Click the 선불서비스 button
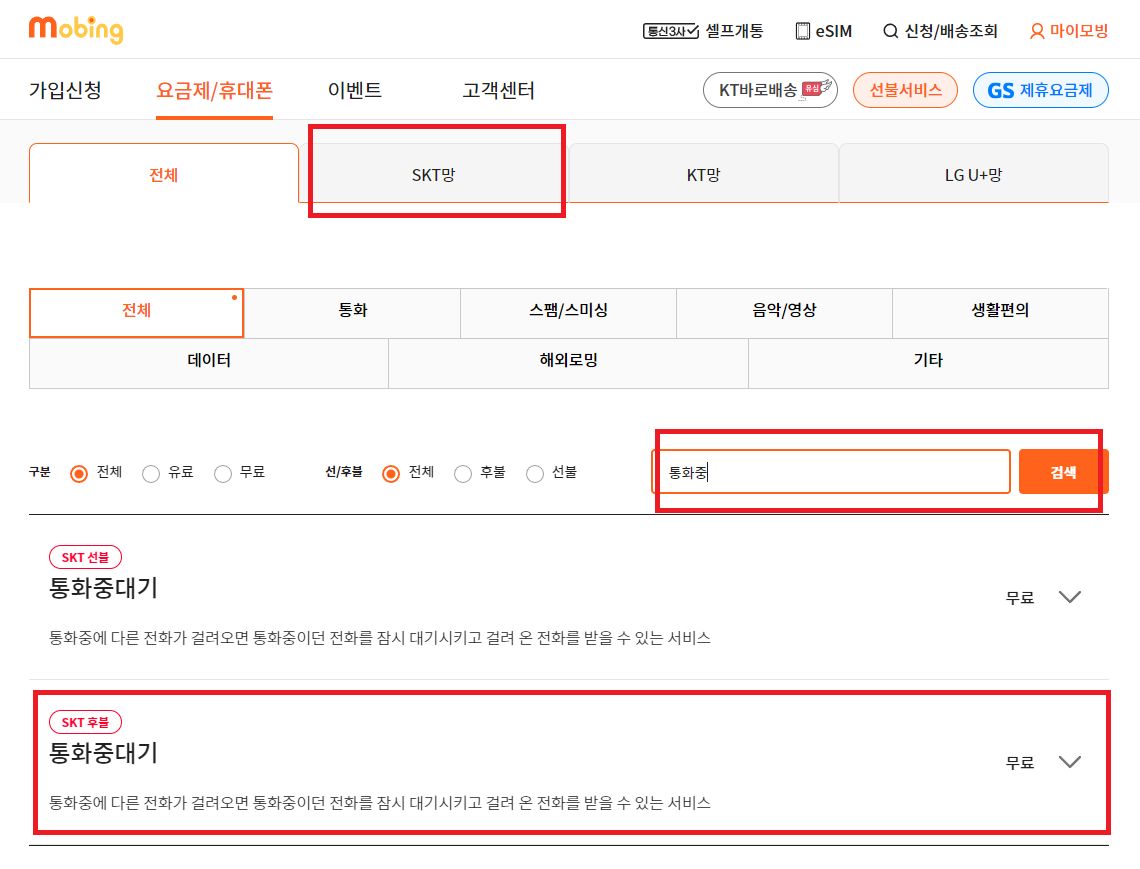Screen dimensions: 1140x869 905,90
